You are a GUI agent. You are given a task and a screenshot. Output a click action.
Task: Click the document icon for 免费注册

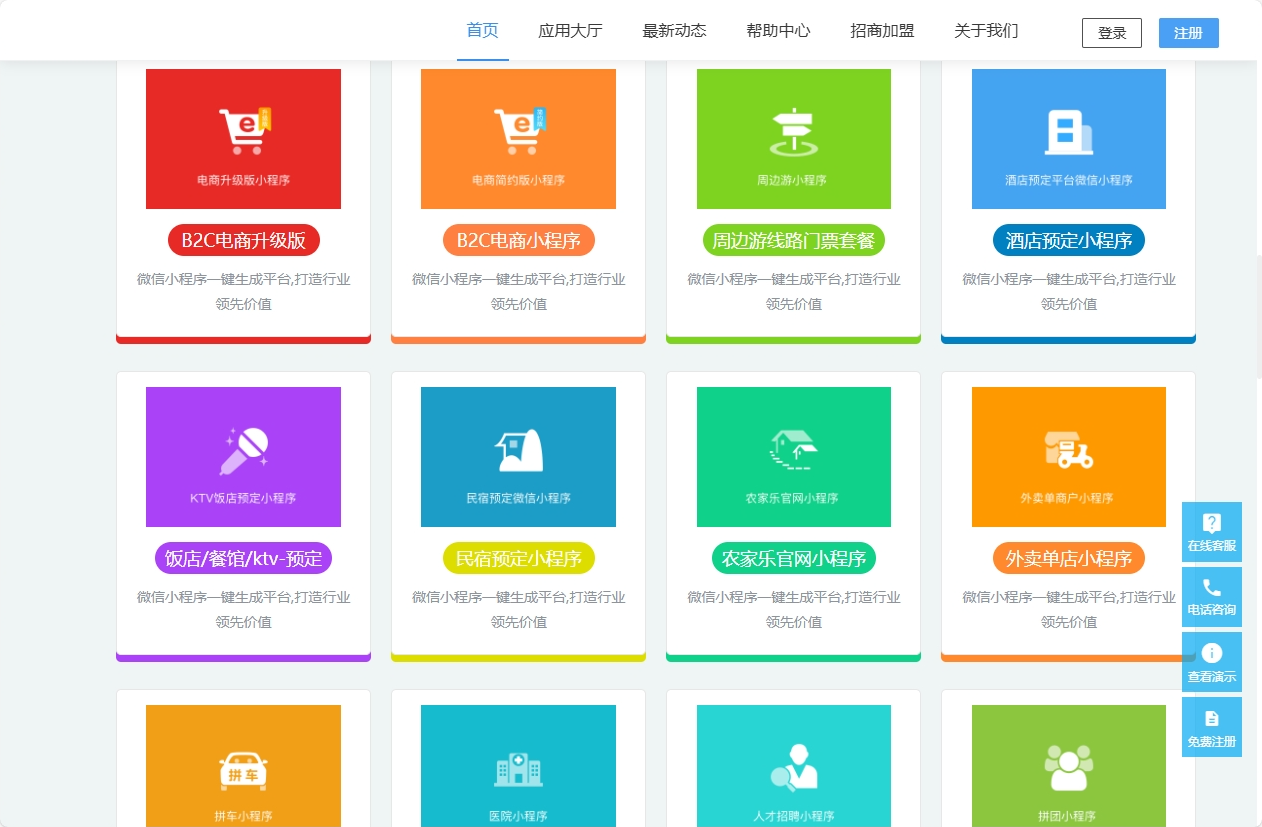(1212, 718)
